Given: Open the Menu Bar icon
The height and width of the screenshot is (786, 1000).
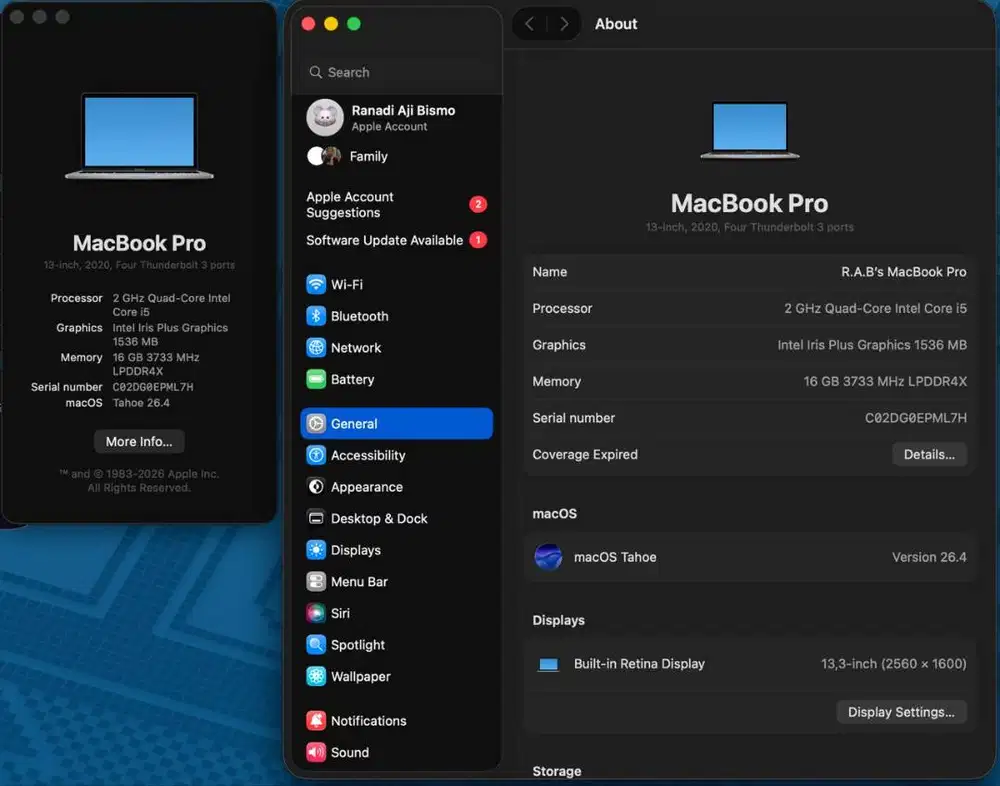Looking at the screenshot, I should pyautogui.click(x=316, y=582).
